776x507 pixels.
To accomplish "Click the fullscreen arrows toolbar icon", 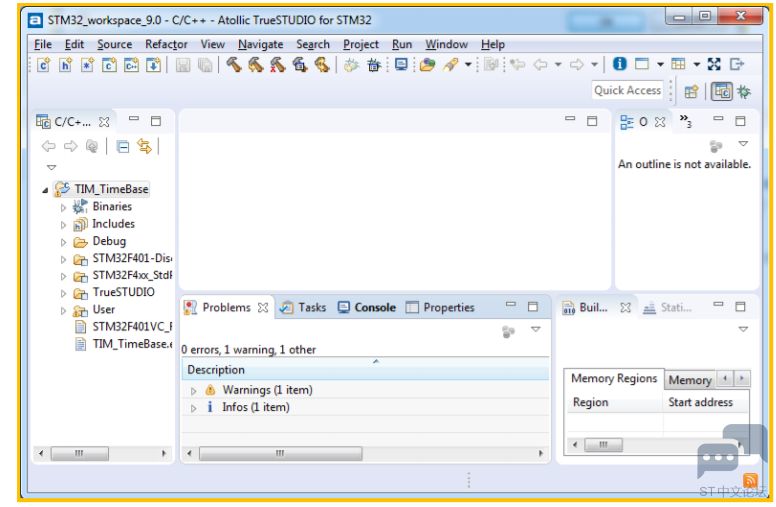I will click(714, 64).
